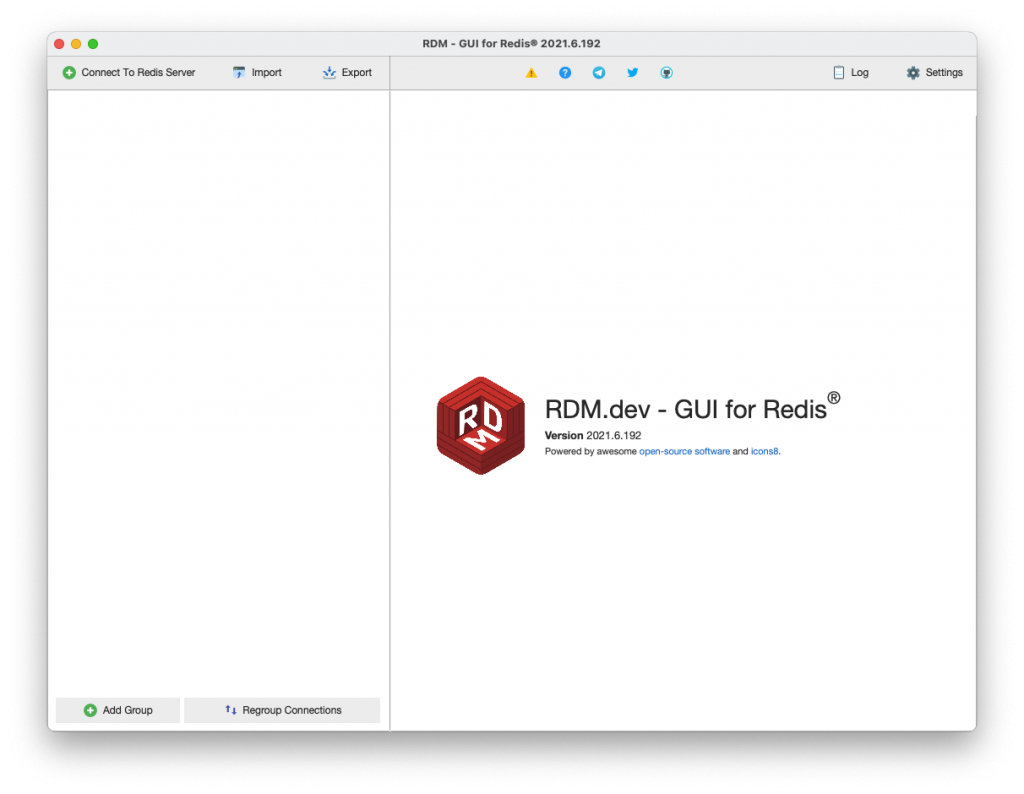Follow the open-source software link
Image resolution: width=1024 pixels, height=794 pixels.
pyautogui.click(x=684, y=451)
